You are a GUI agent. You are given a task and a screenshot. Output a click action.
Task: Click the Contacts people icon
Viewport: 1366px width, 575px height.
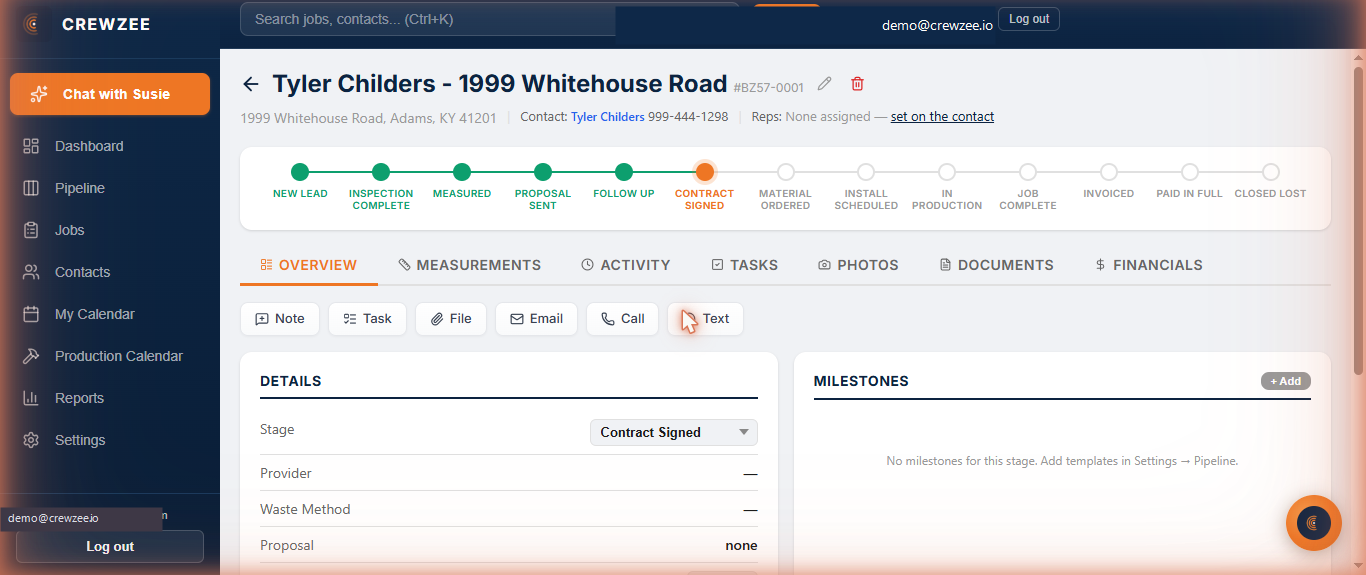pyautogui.click(x=31, y=272)
